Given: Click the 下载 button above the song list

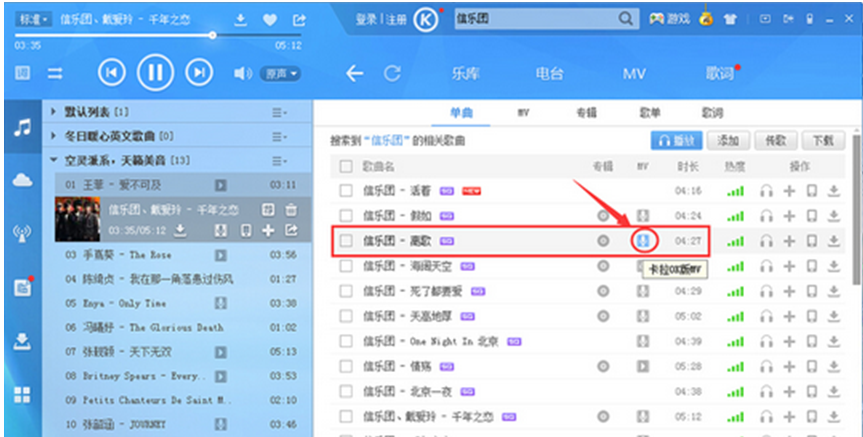Looking at the screenshot, I should click(823, 140).
